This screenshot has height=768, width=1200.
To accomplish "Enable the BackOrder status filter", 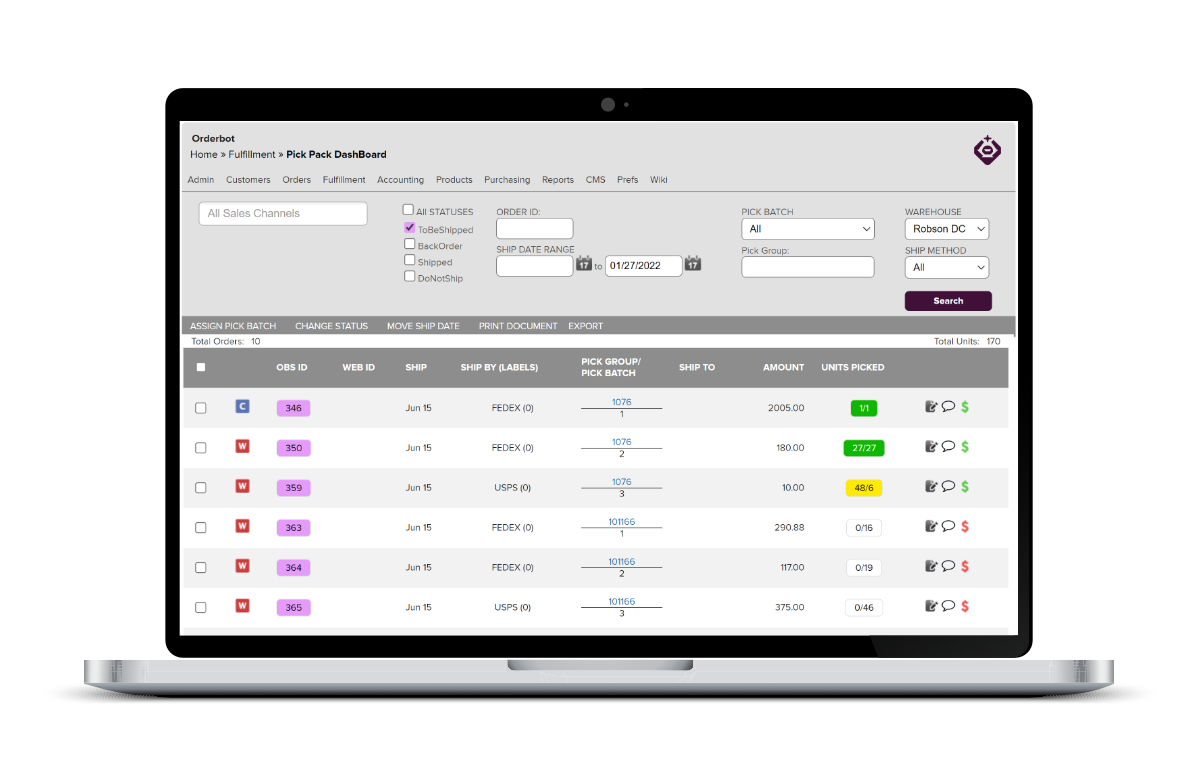I will [x=409, y=245].
